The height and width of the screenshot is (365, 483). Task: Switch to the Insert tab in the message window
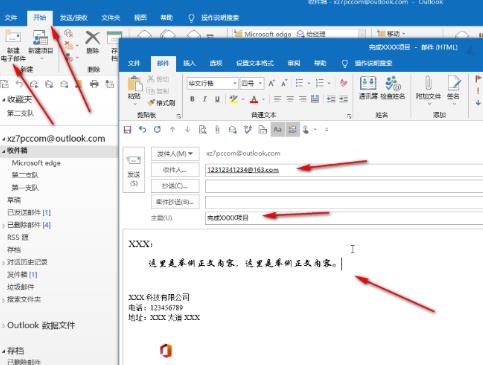pos(189,63)
